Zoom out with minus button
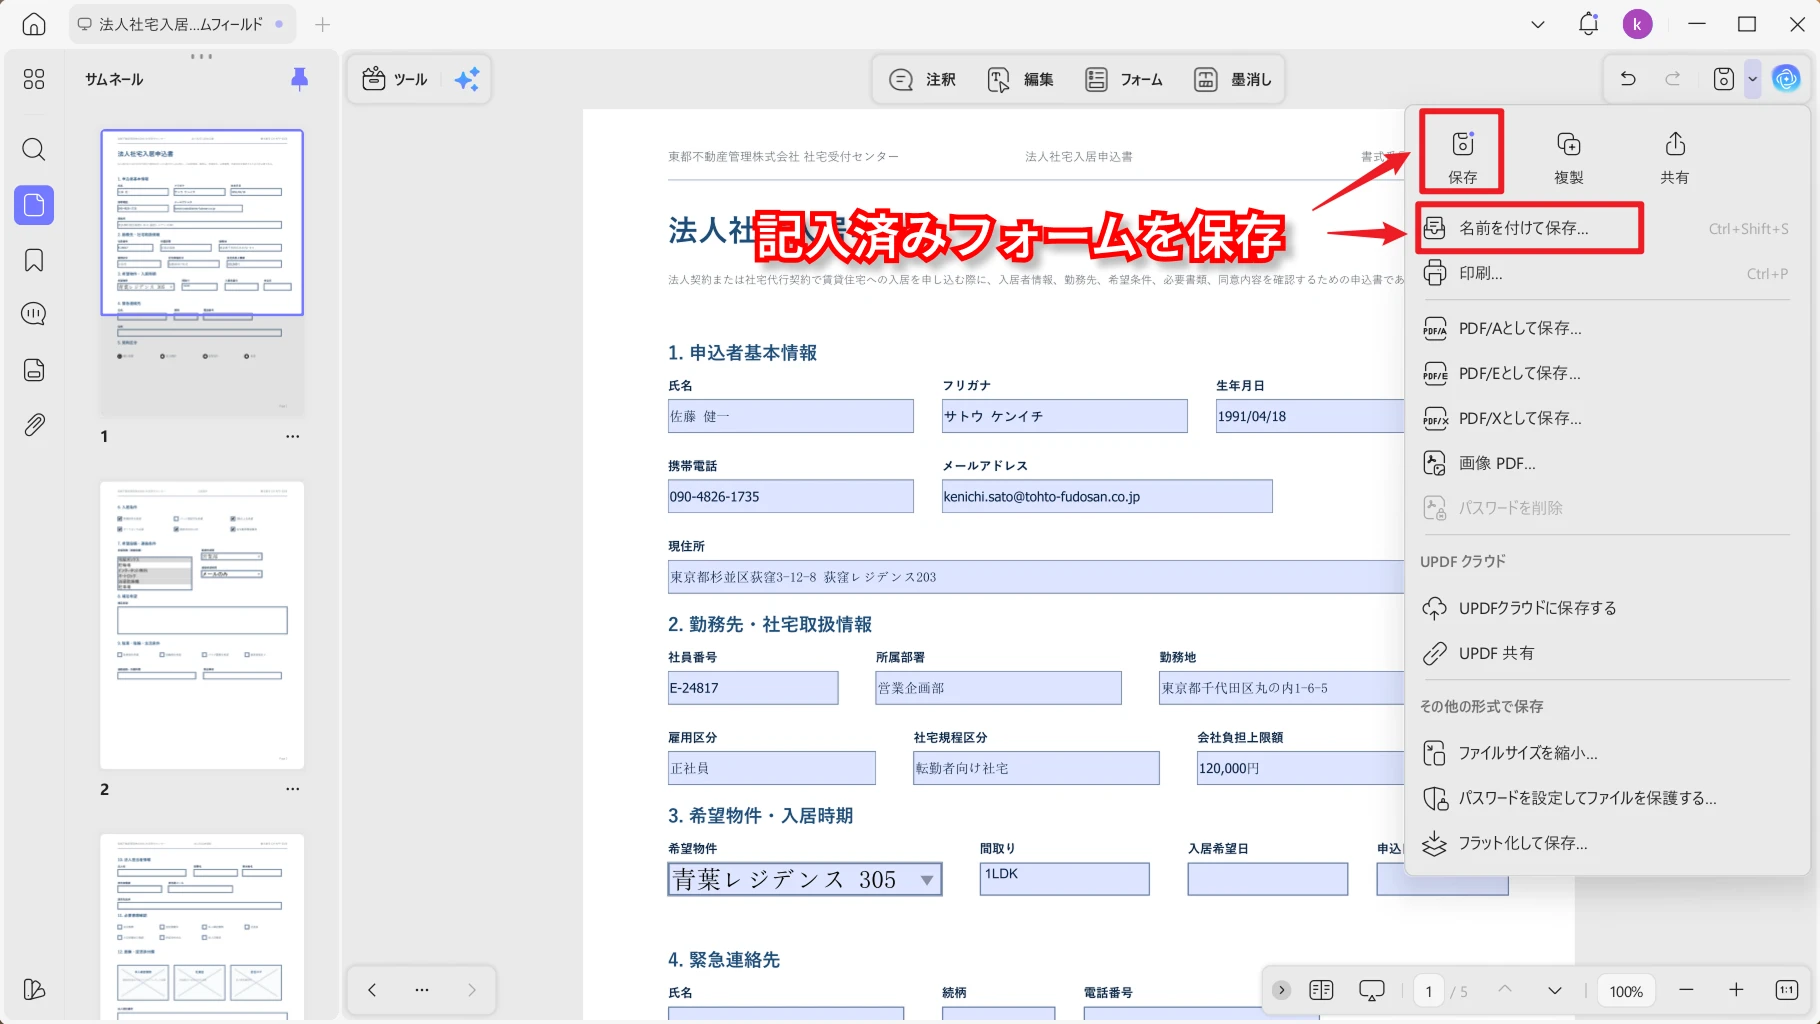This screenshot has width=1820, height=1024. point(1686,990)
